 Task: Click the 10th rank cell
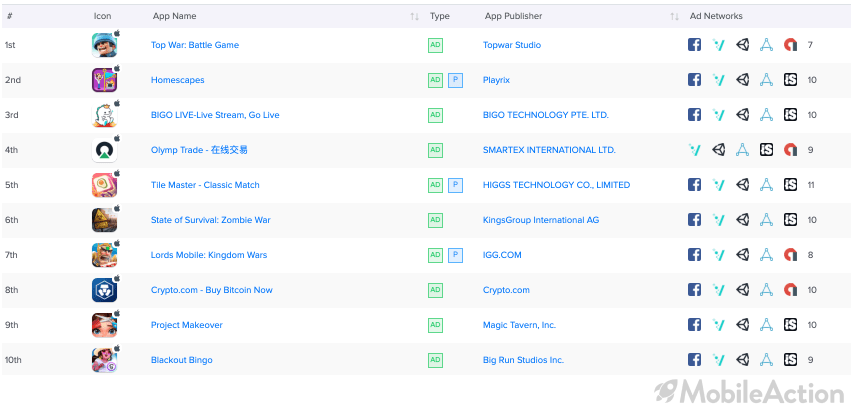click(x=13, y=360)
